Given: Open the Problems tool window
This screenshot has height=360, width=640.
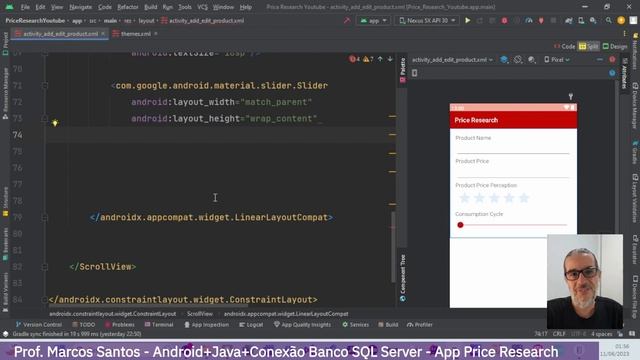Looking at the screenshot, I should point(120,325).
